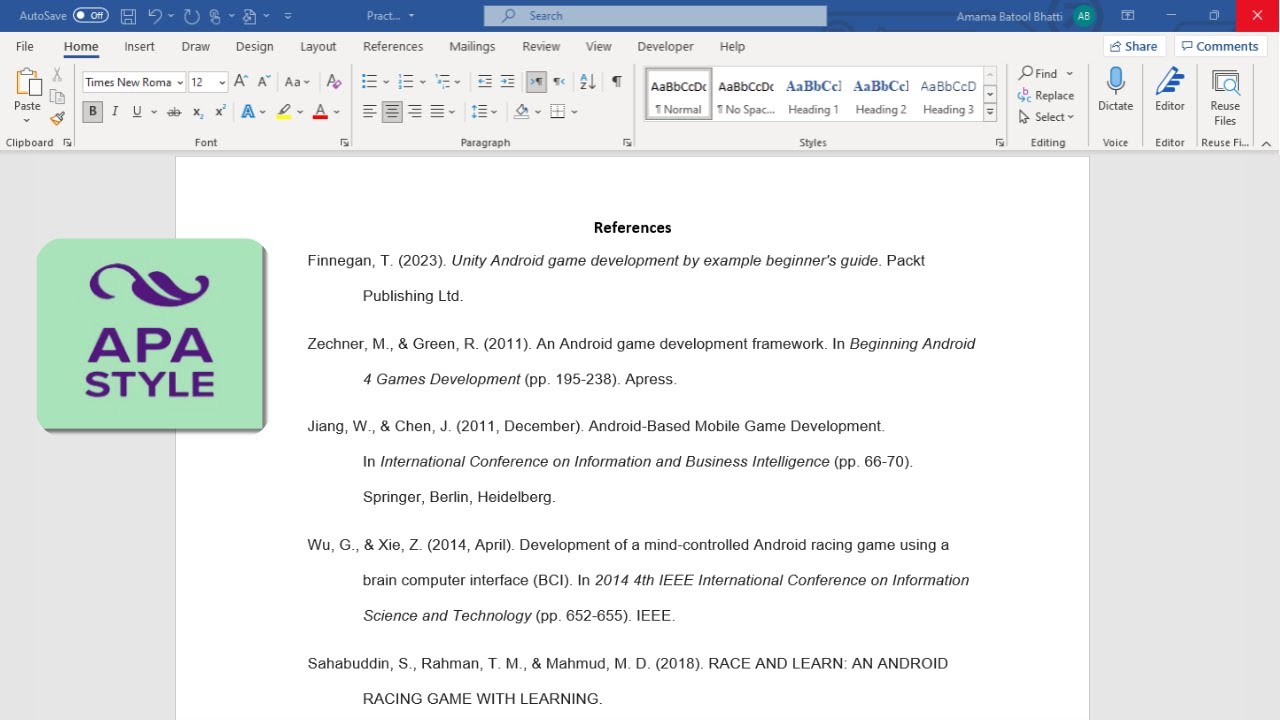Click the Share button

click(1134, 46)
